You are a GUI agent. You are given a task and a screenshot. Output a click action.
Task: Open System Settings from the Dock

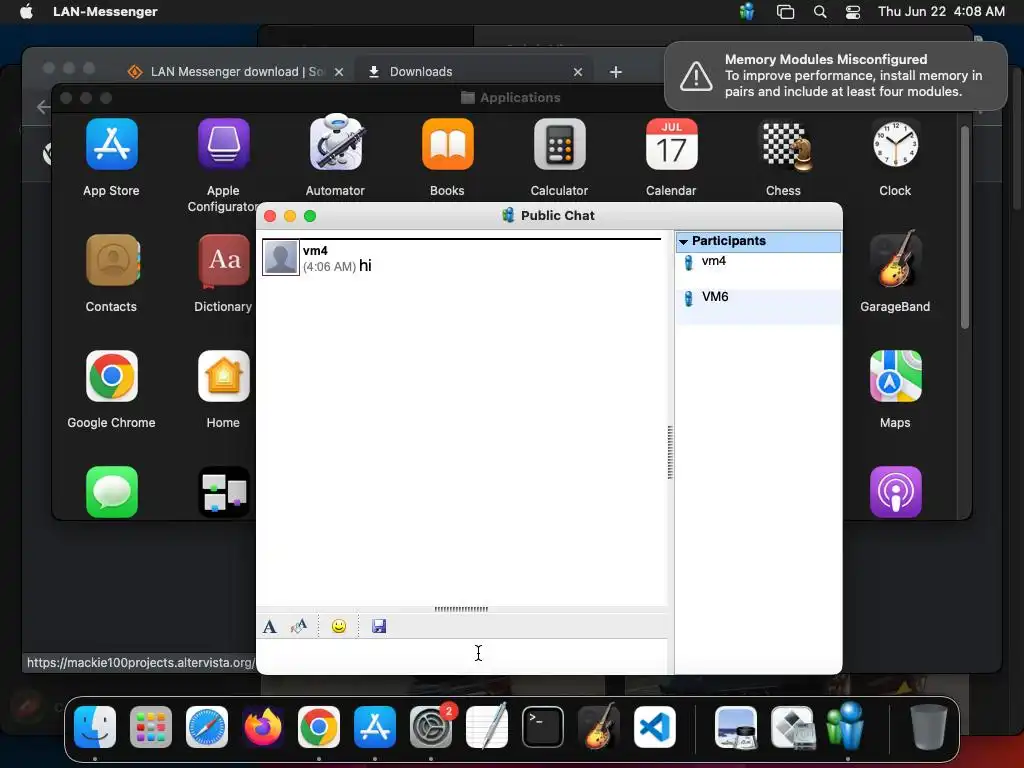point(431,727)
